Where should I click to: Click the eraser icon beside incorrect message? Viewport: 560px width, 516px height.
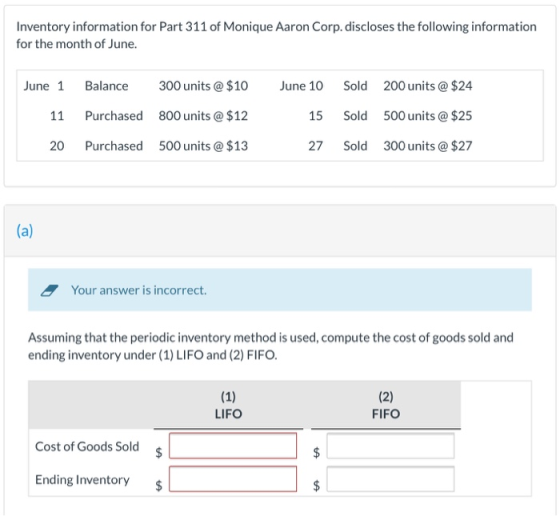49,290
